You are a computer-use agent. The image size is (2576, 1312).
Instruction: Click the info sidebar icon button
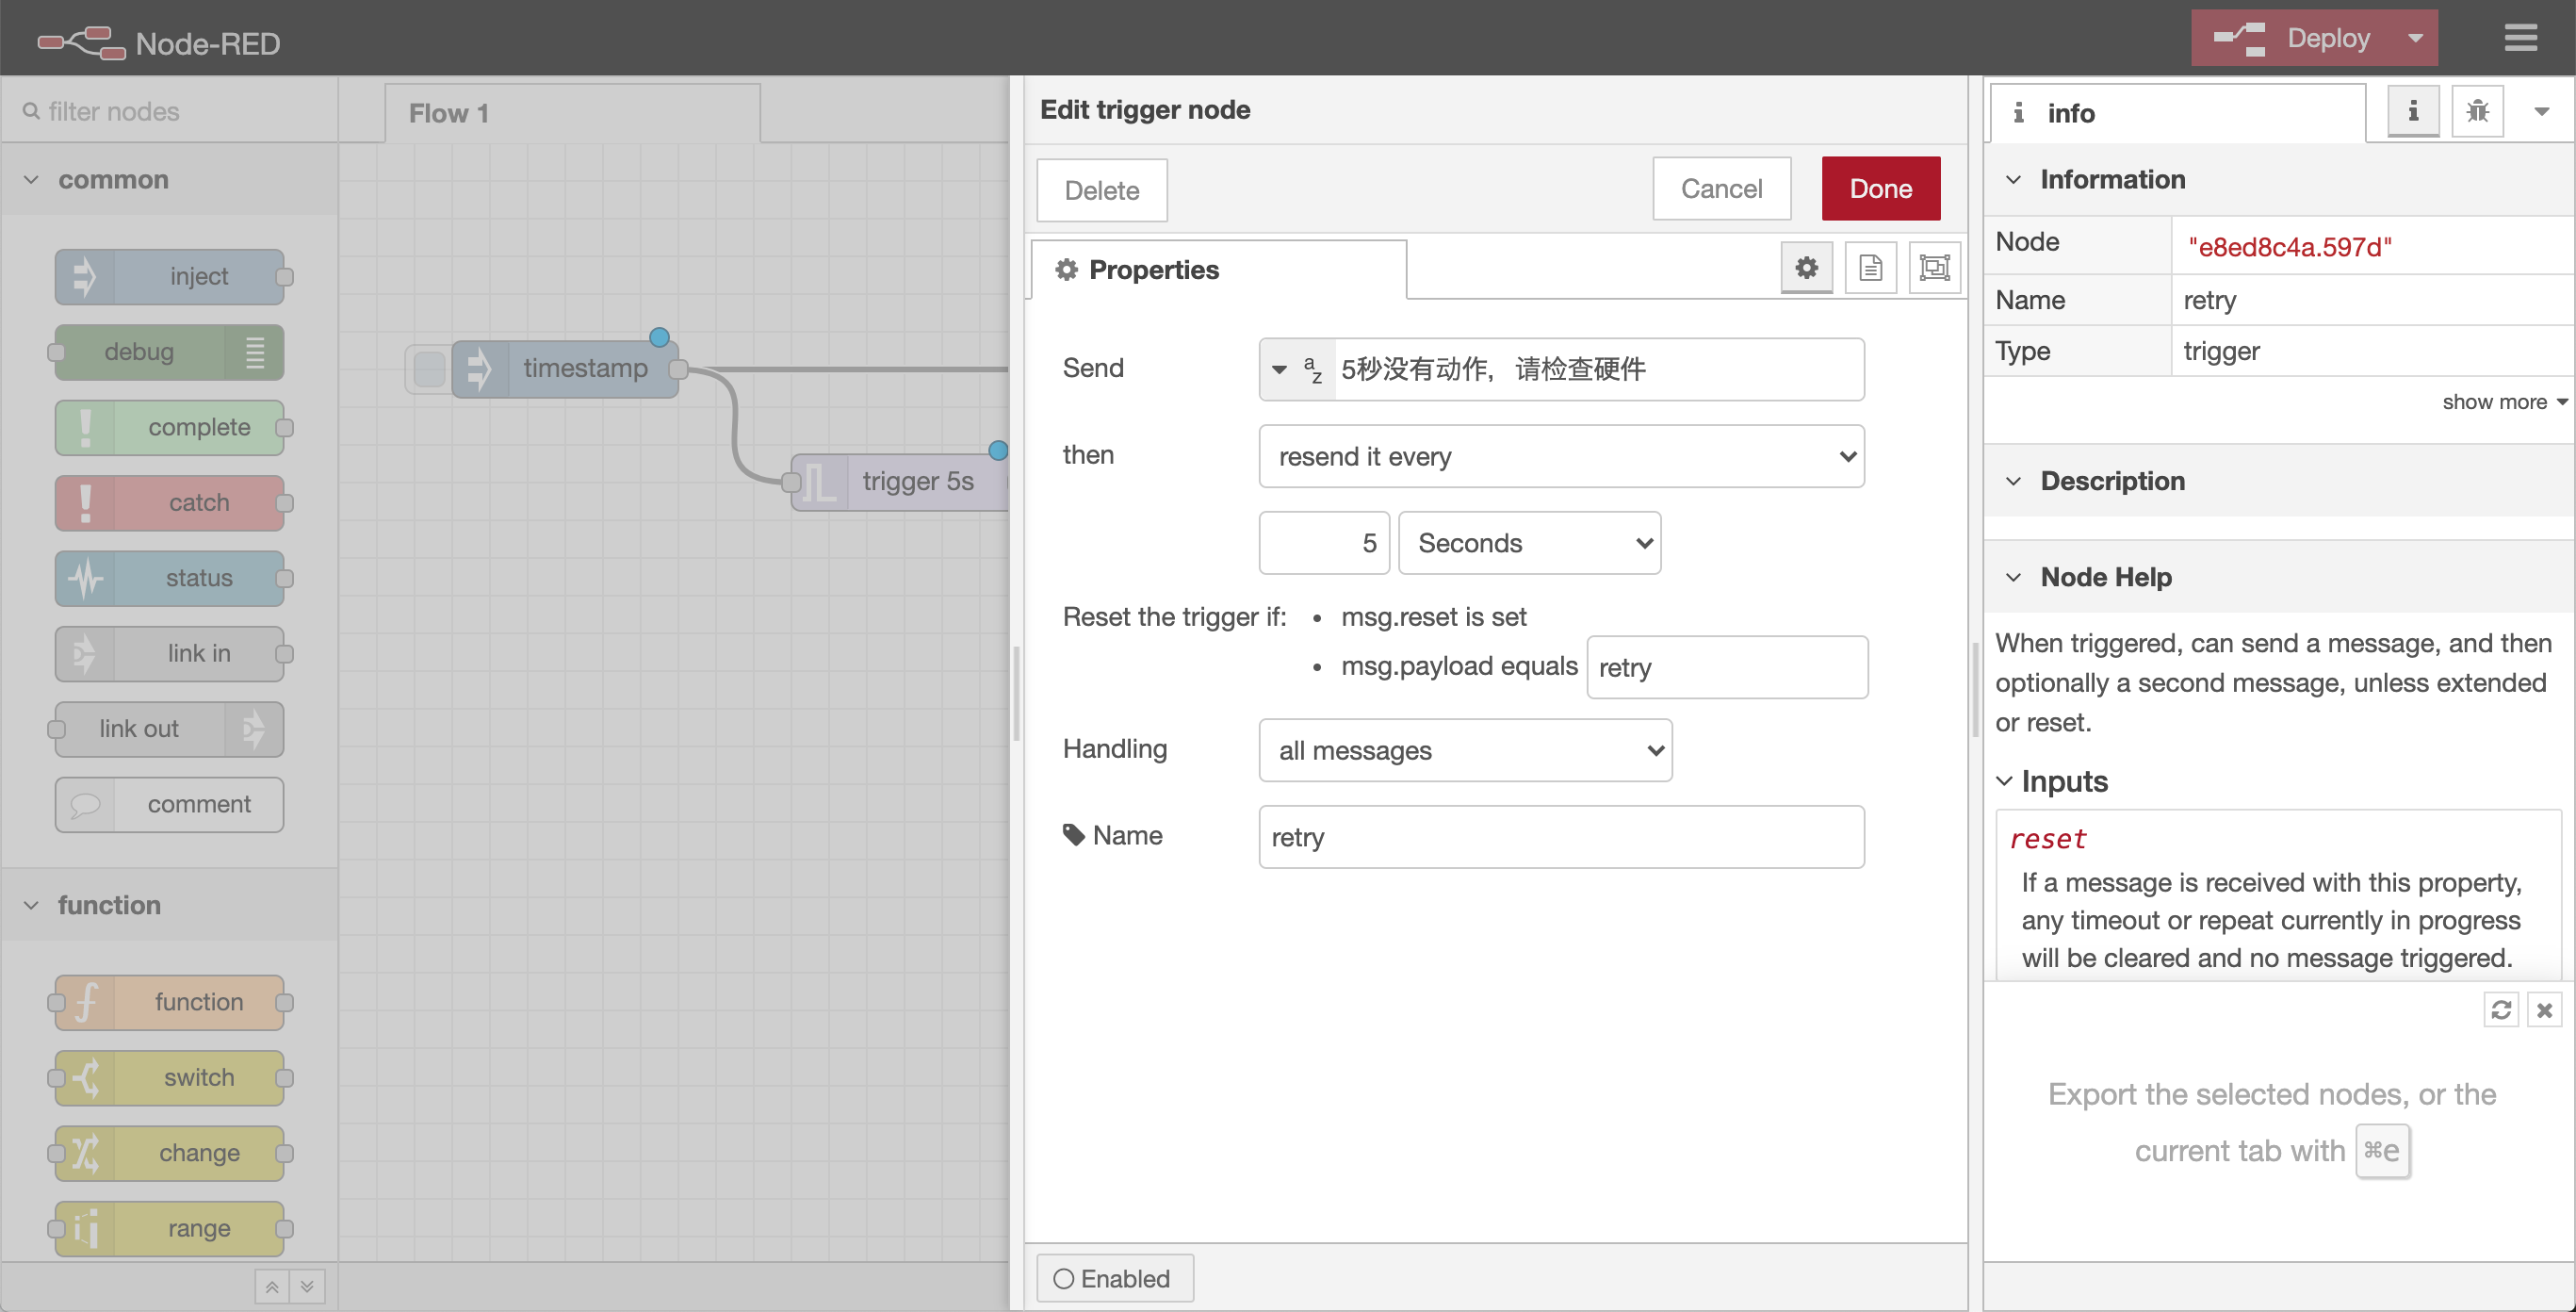pos(2413,111)
